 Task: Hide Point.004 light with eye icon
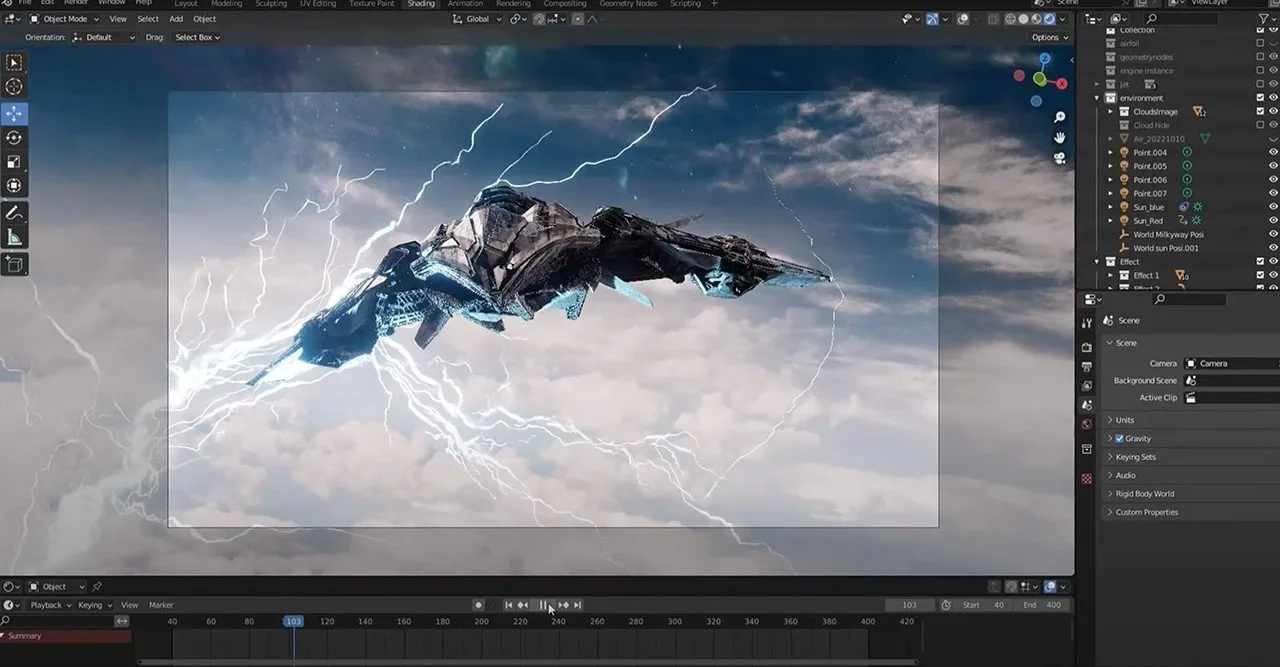[1273, 152]
